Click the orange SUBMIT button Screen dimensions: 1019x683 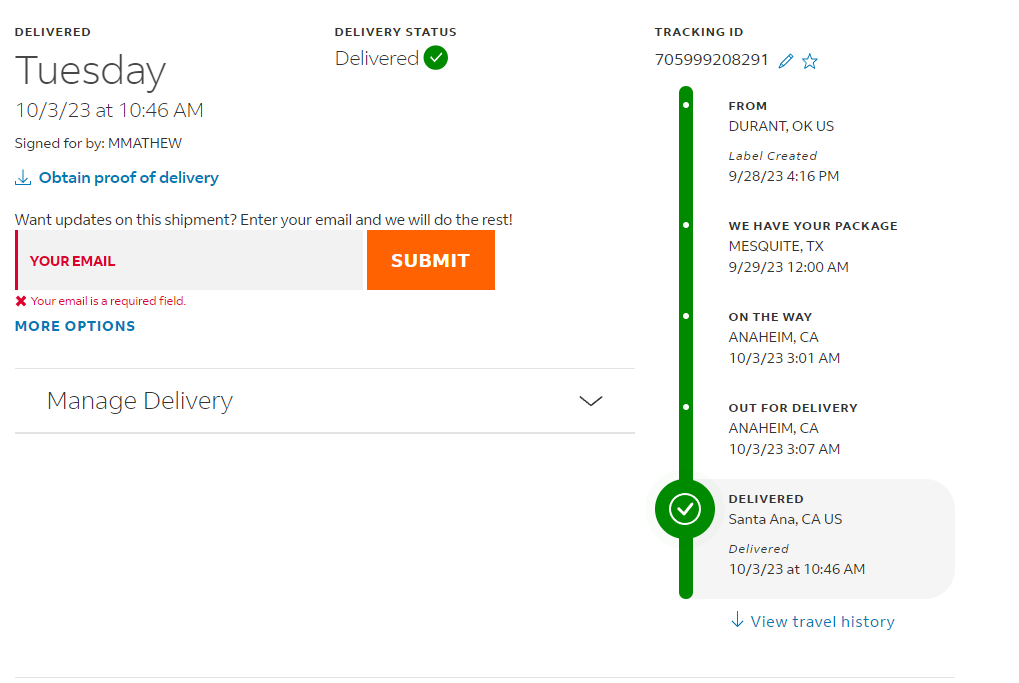tap(431, 261)
